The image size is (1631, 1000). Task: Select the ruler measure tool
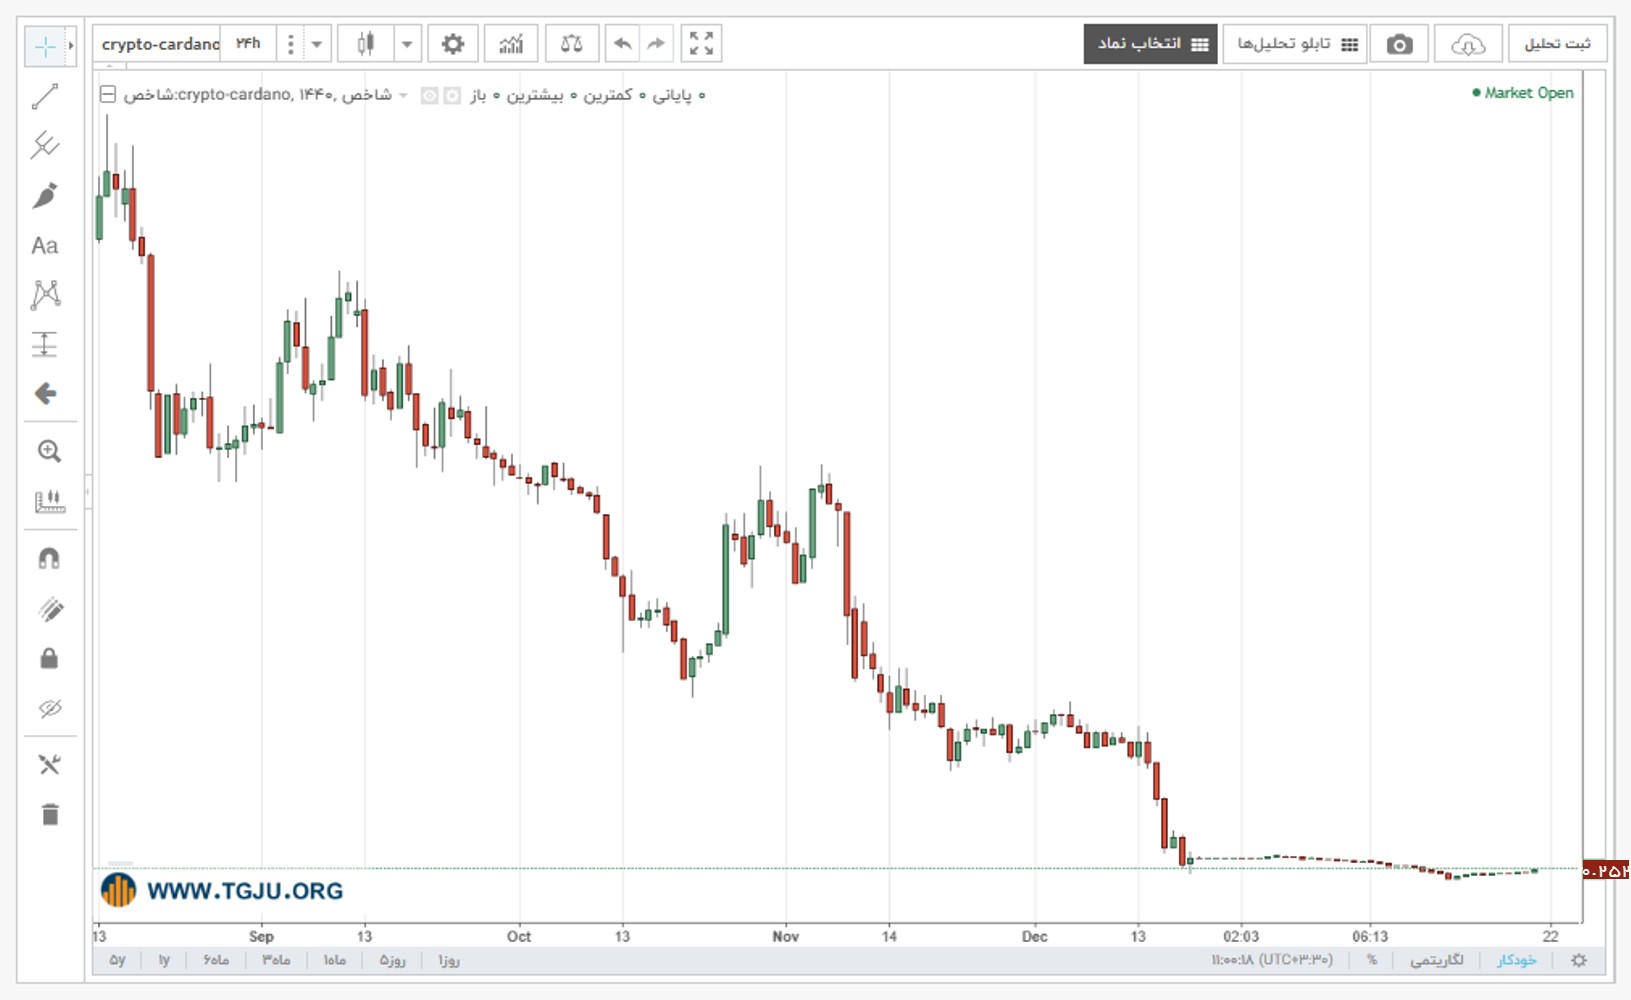tap(49, 501)
